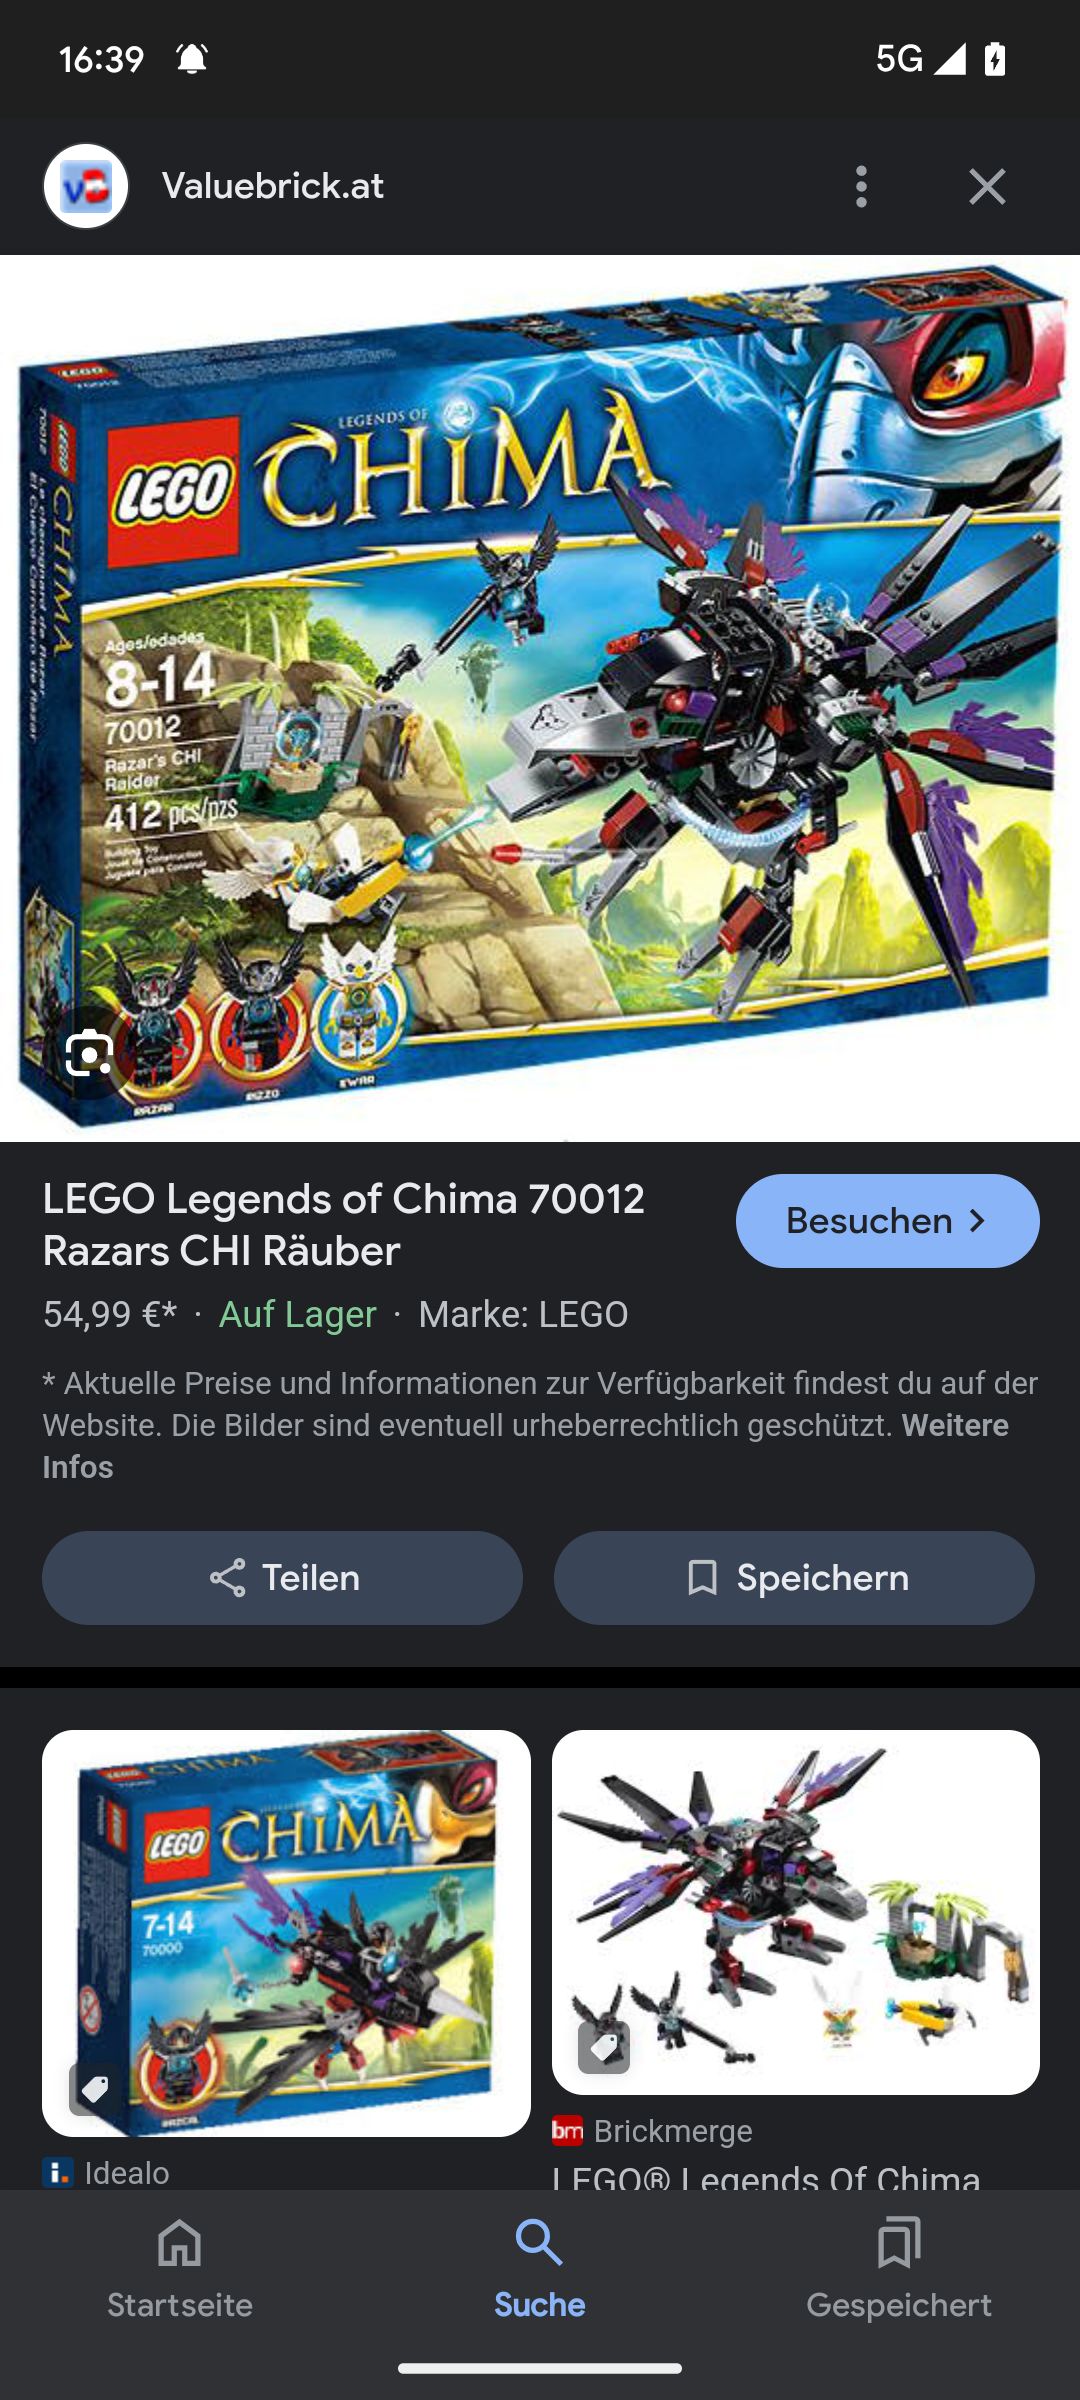Visit the site via Besuchen button
The width and height of the screenshot is (1080, 2400).
click(888, 1221)
